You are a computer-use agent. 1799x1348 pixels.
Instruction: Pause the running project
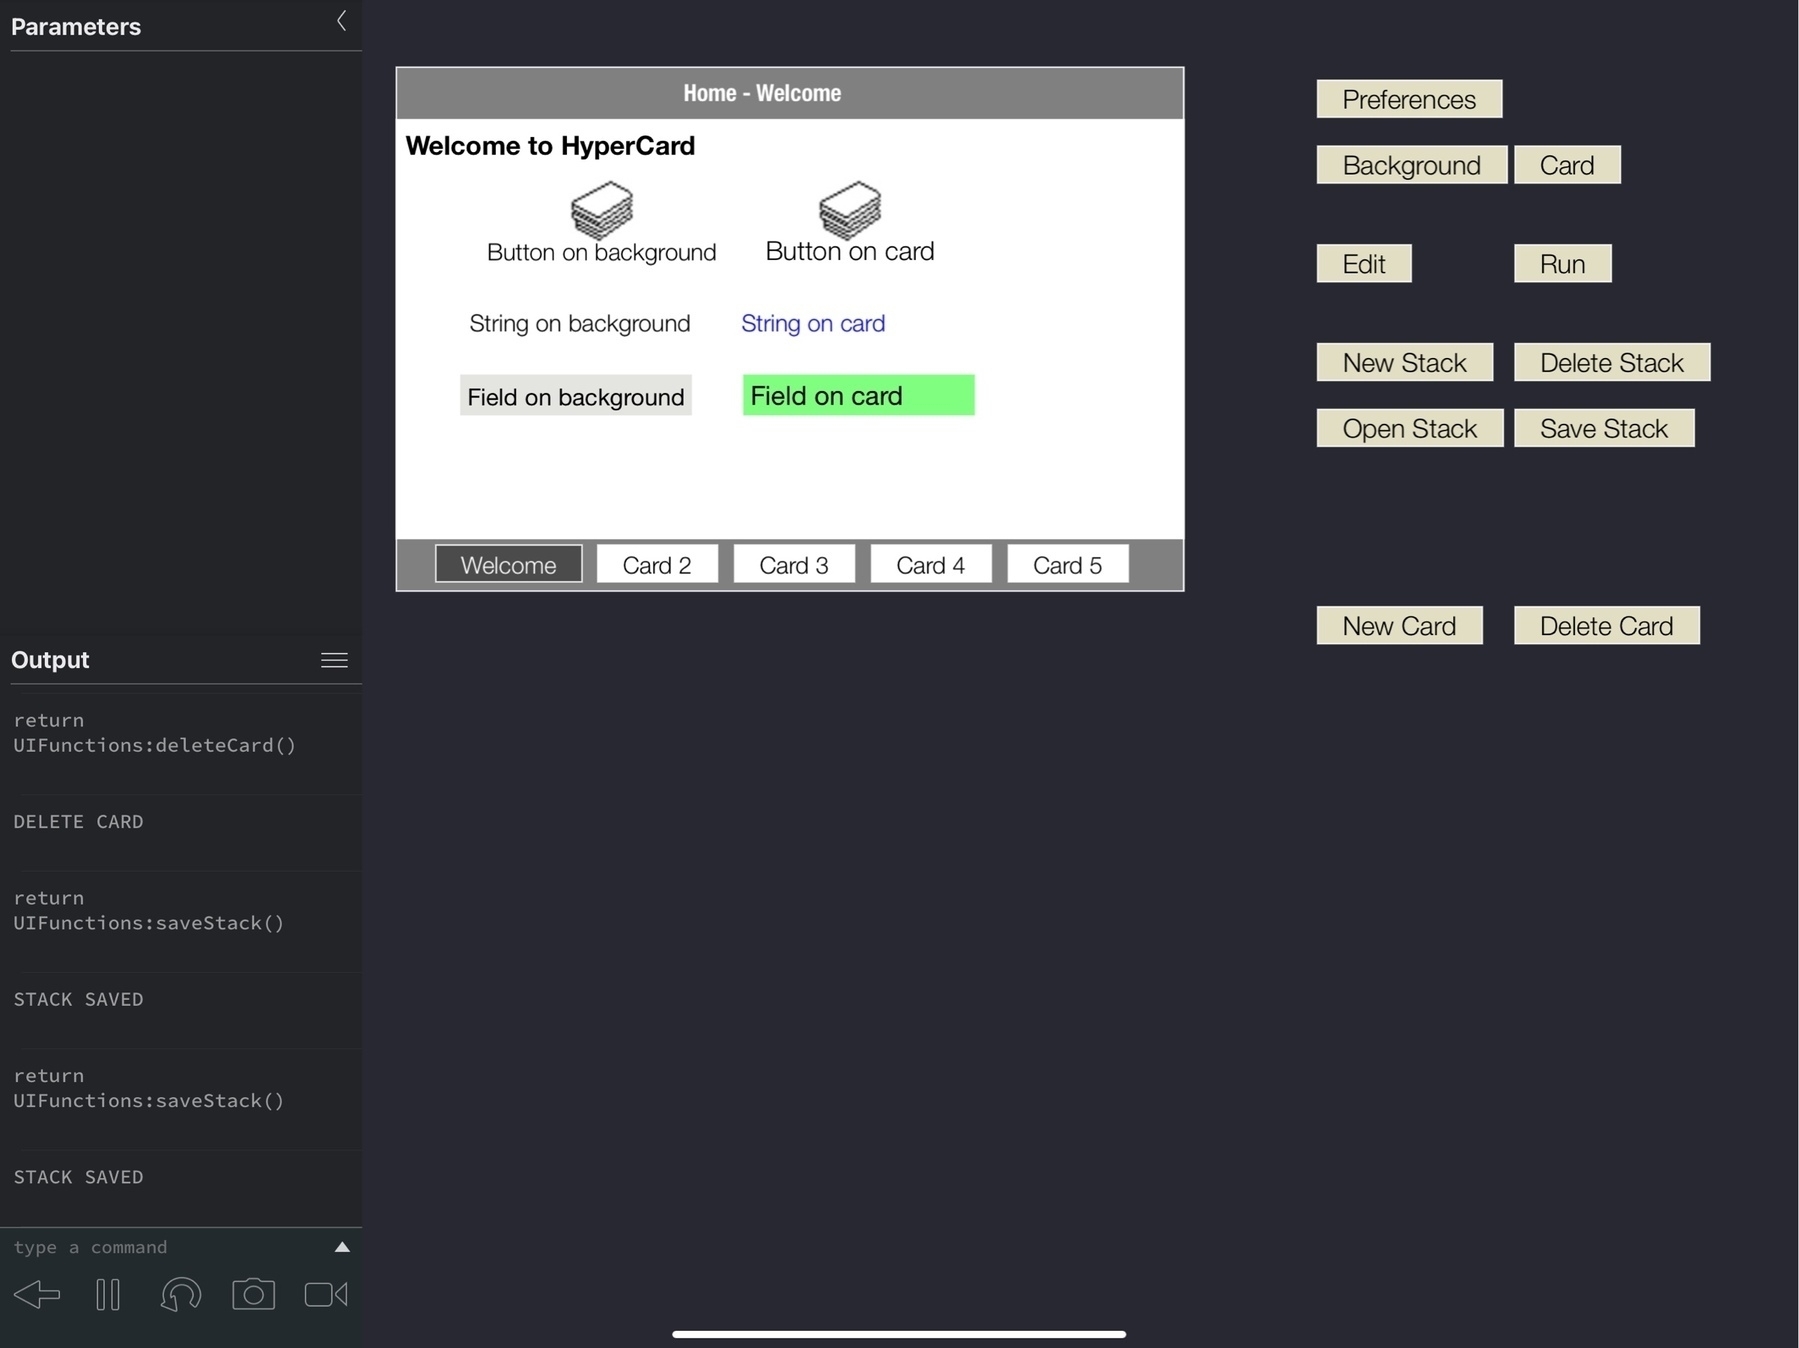(x=108, y=1295)
